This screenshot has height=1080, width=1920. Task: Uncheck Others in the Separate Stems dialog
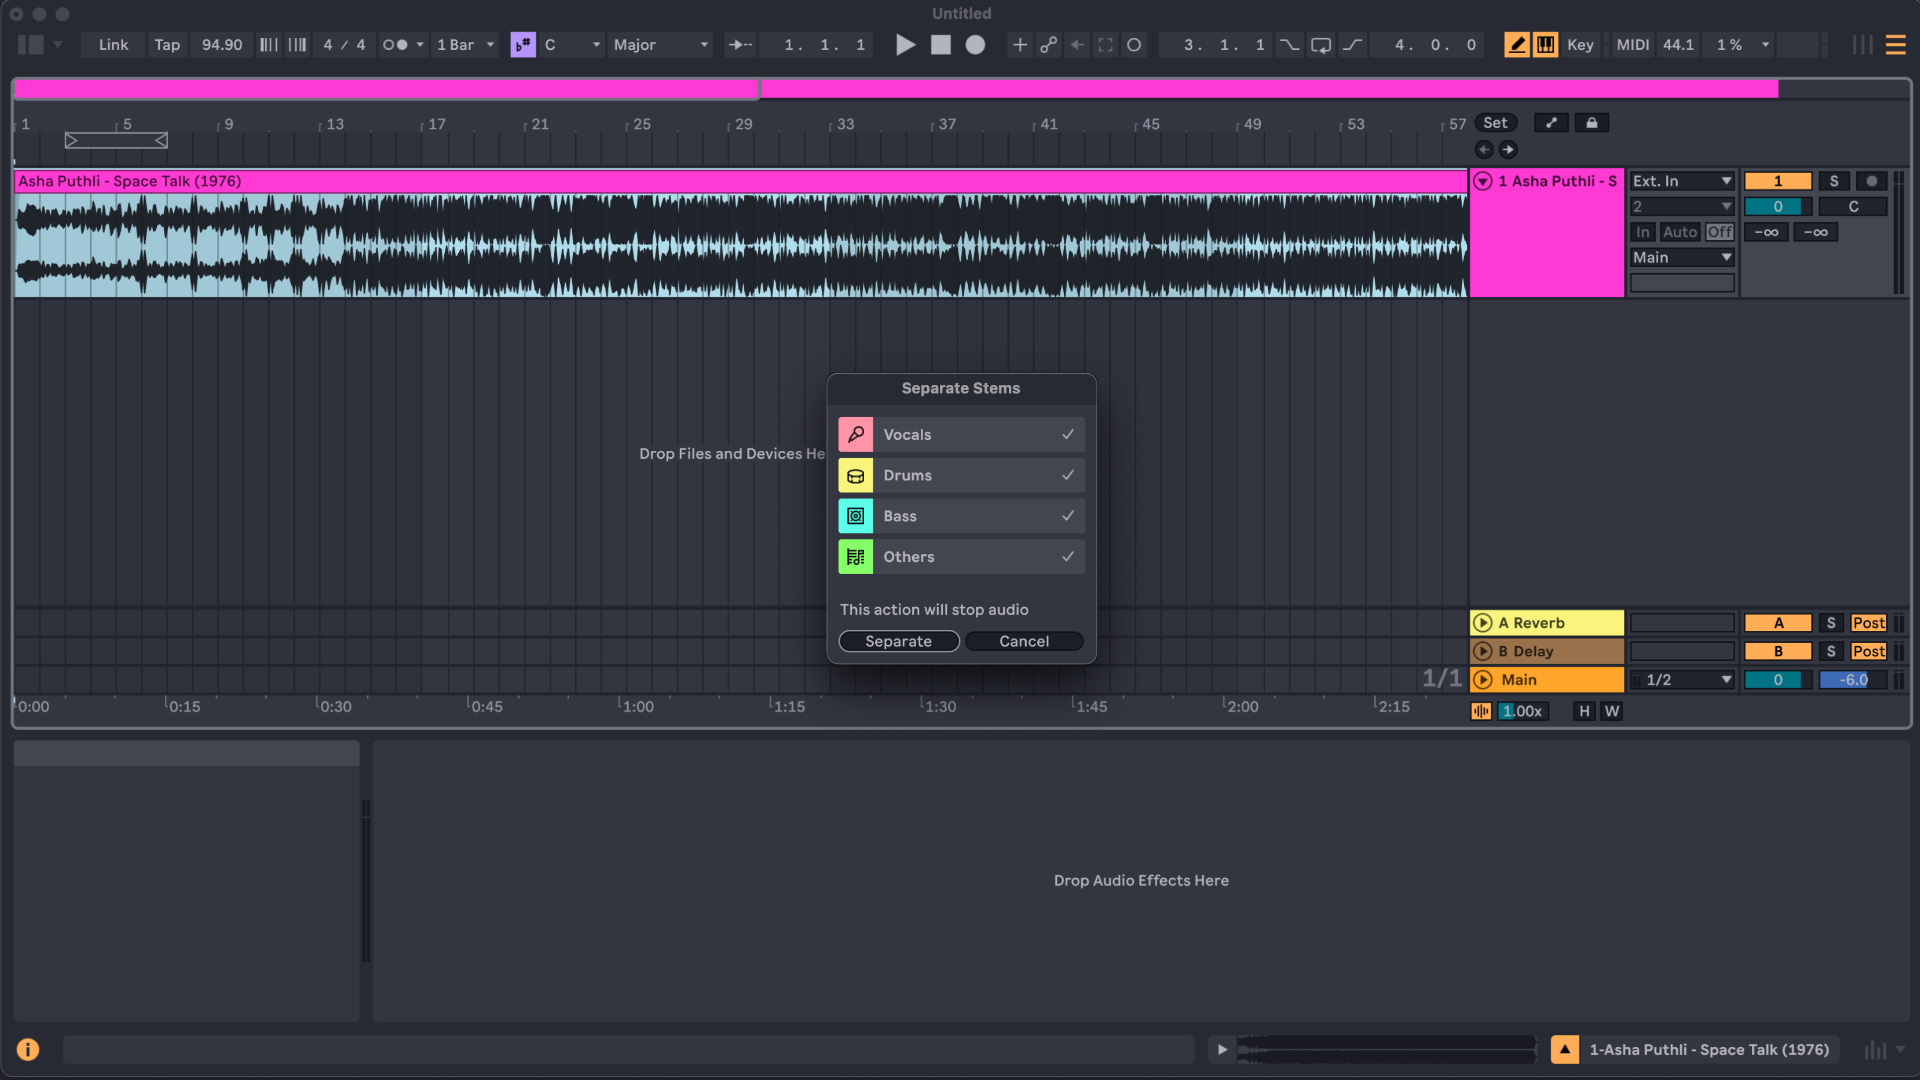(1067, 557)
